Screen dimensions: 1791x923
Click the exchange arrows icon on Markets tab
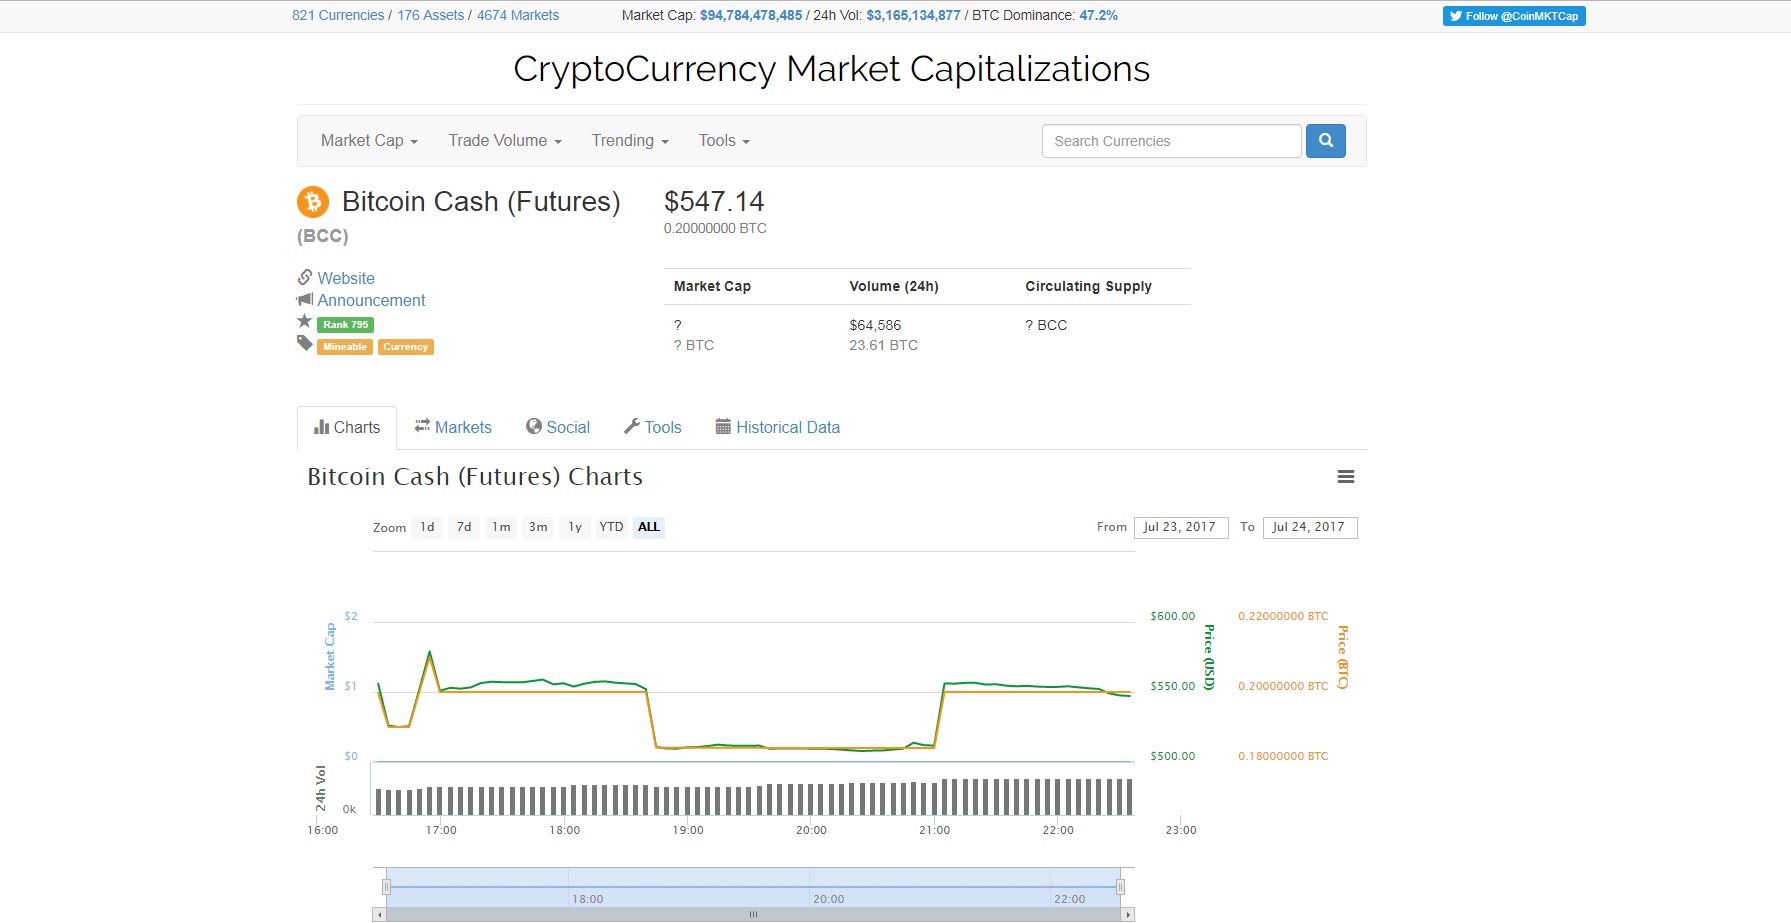click(x=422, y=425)
